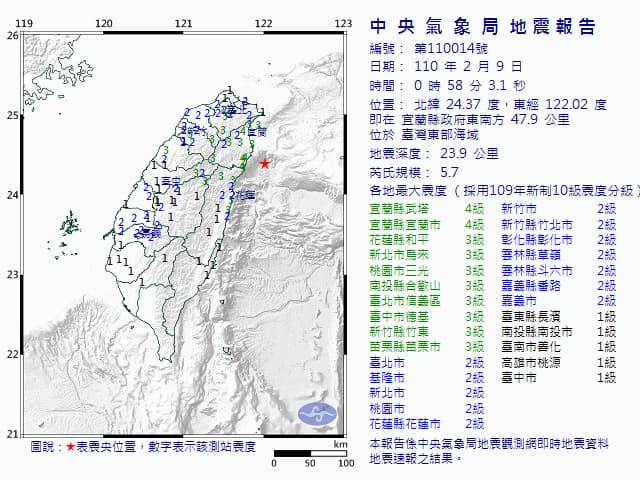640x480 pixels.
Task: Select report number 第110014號
Action: (451, 49)
